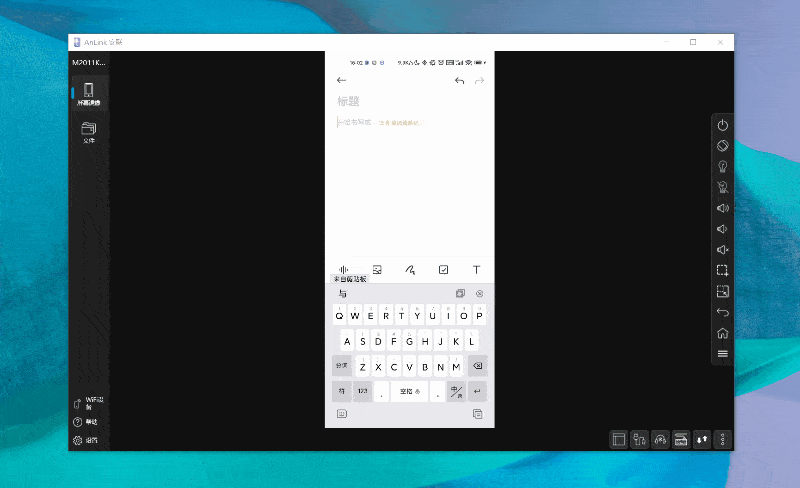
Task: Go to phone home via house icon
Action: coord(722,333)
